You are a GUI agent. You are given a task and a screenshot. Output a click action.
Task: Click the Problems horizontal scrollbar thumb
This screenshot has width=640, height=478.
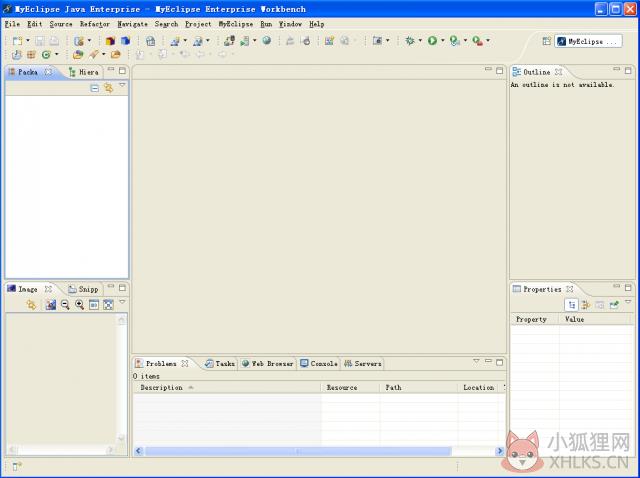[298, 451]
